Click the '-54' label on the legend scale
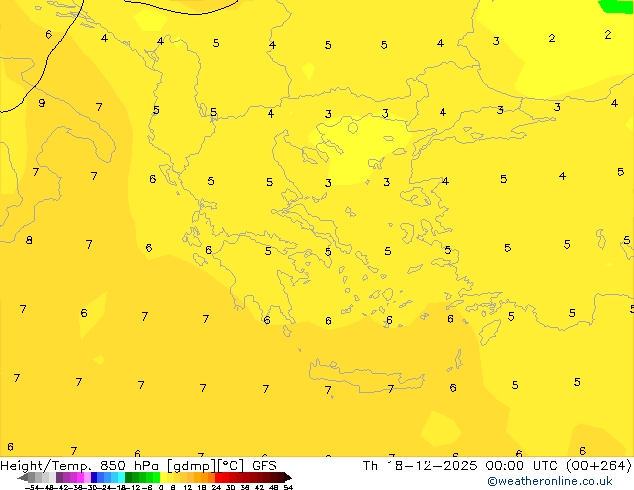Image resolution: width=634 pixels, height=490 pixels. pyautogui.click(x=32, y=487)
